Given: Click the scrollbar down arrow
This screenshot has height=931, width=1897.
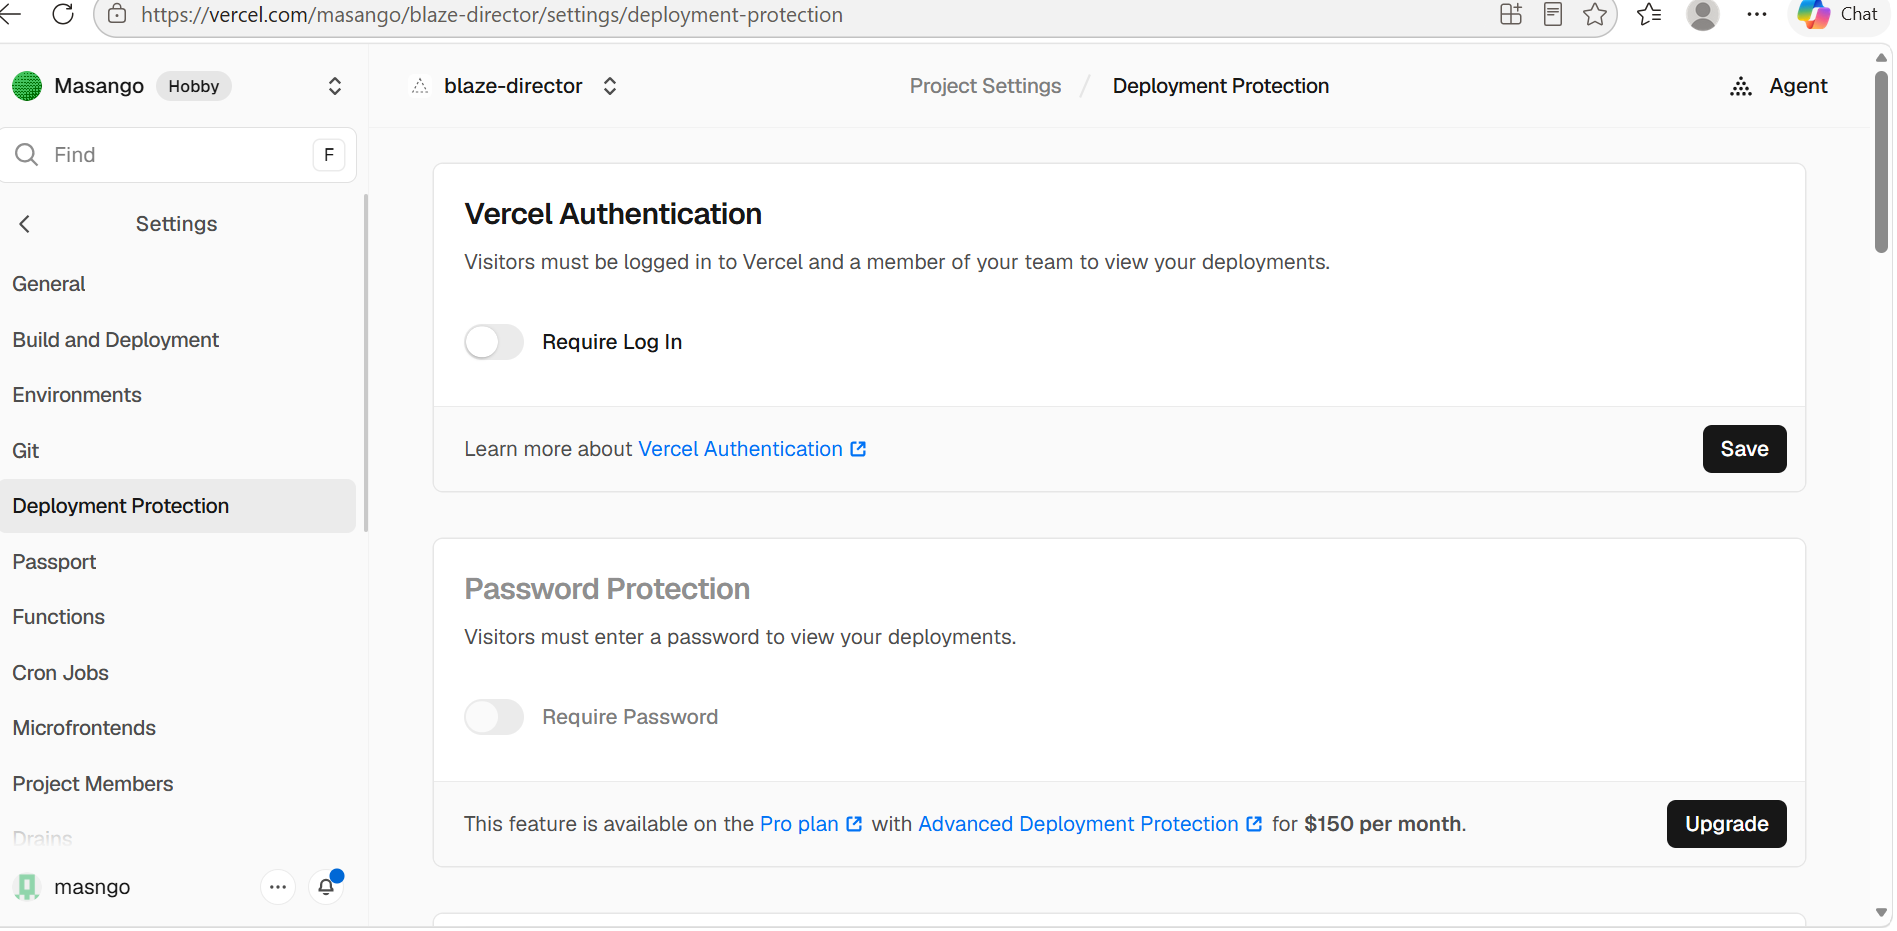Looking at the screenshot, I should tap(1881, 913).
